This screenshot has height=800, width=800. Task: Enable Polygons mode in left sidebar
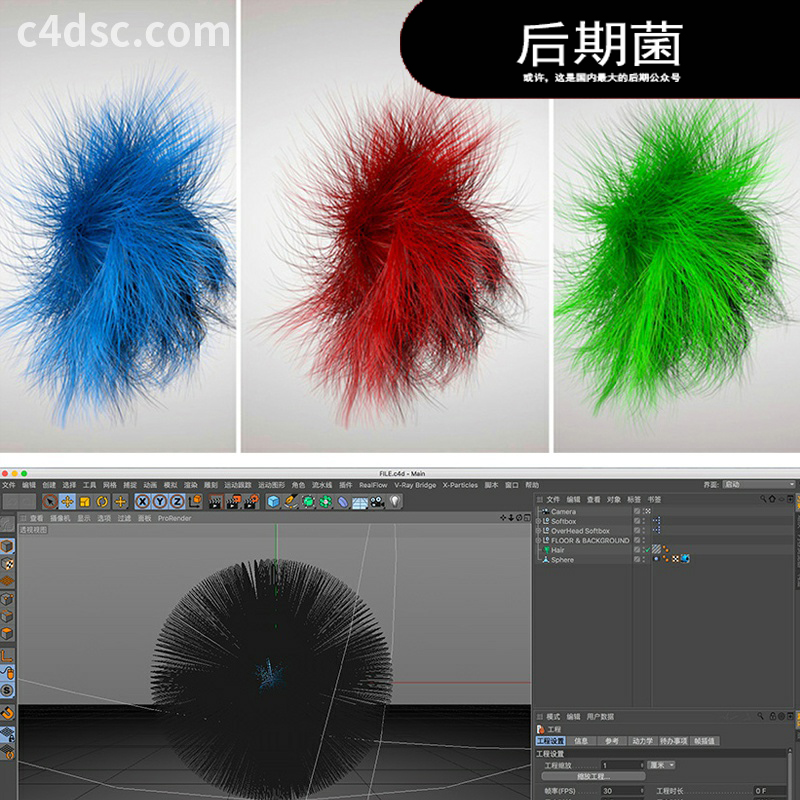(7, 634)
